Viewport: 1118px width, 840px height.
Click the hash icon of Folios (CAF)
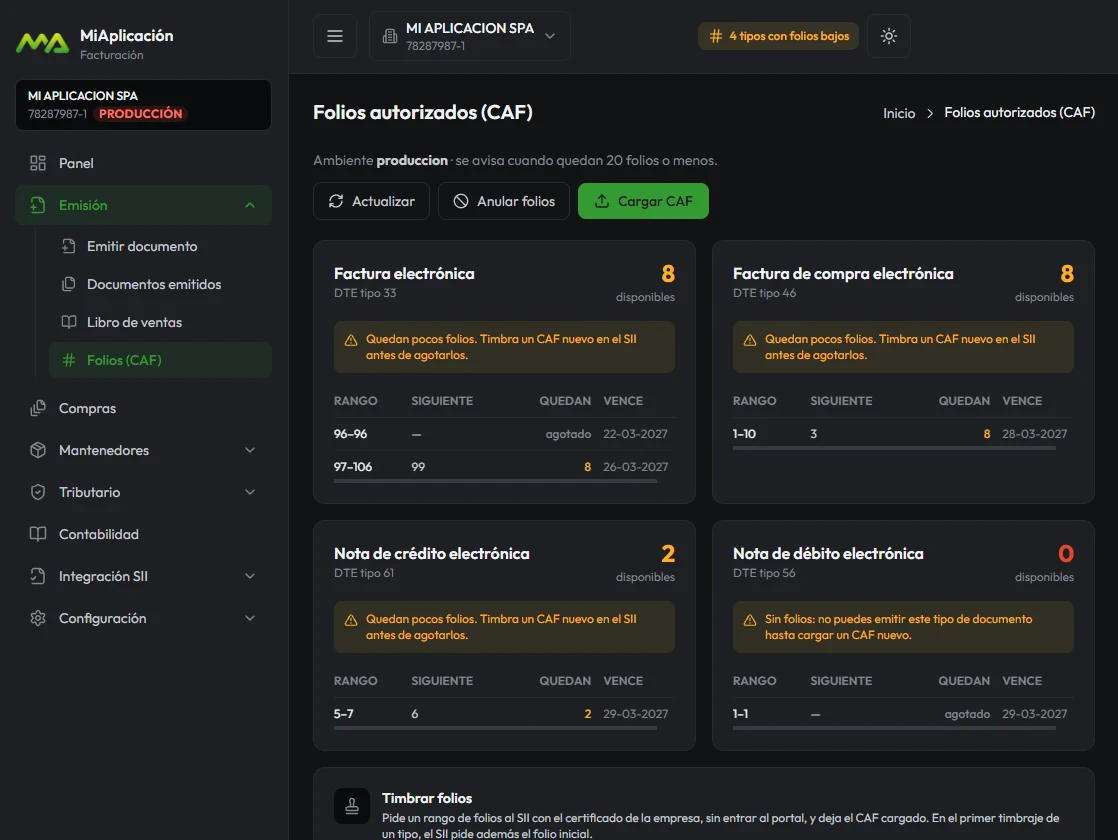[68, 360]
